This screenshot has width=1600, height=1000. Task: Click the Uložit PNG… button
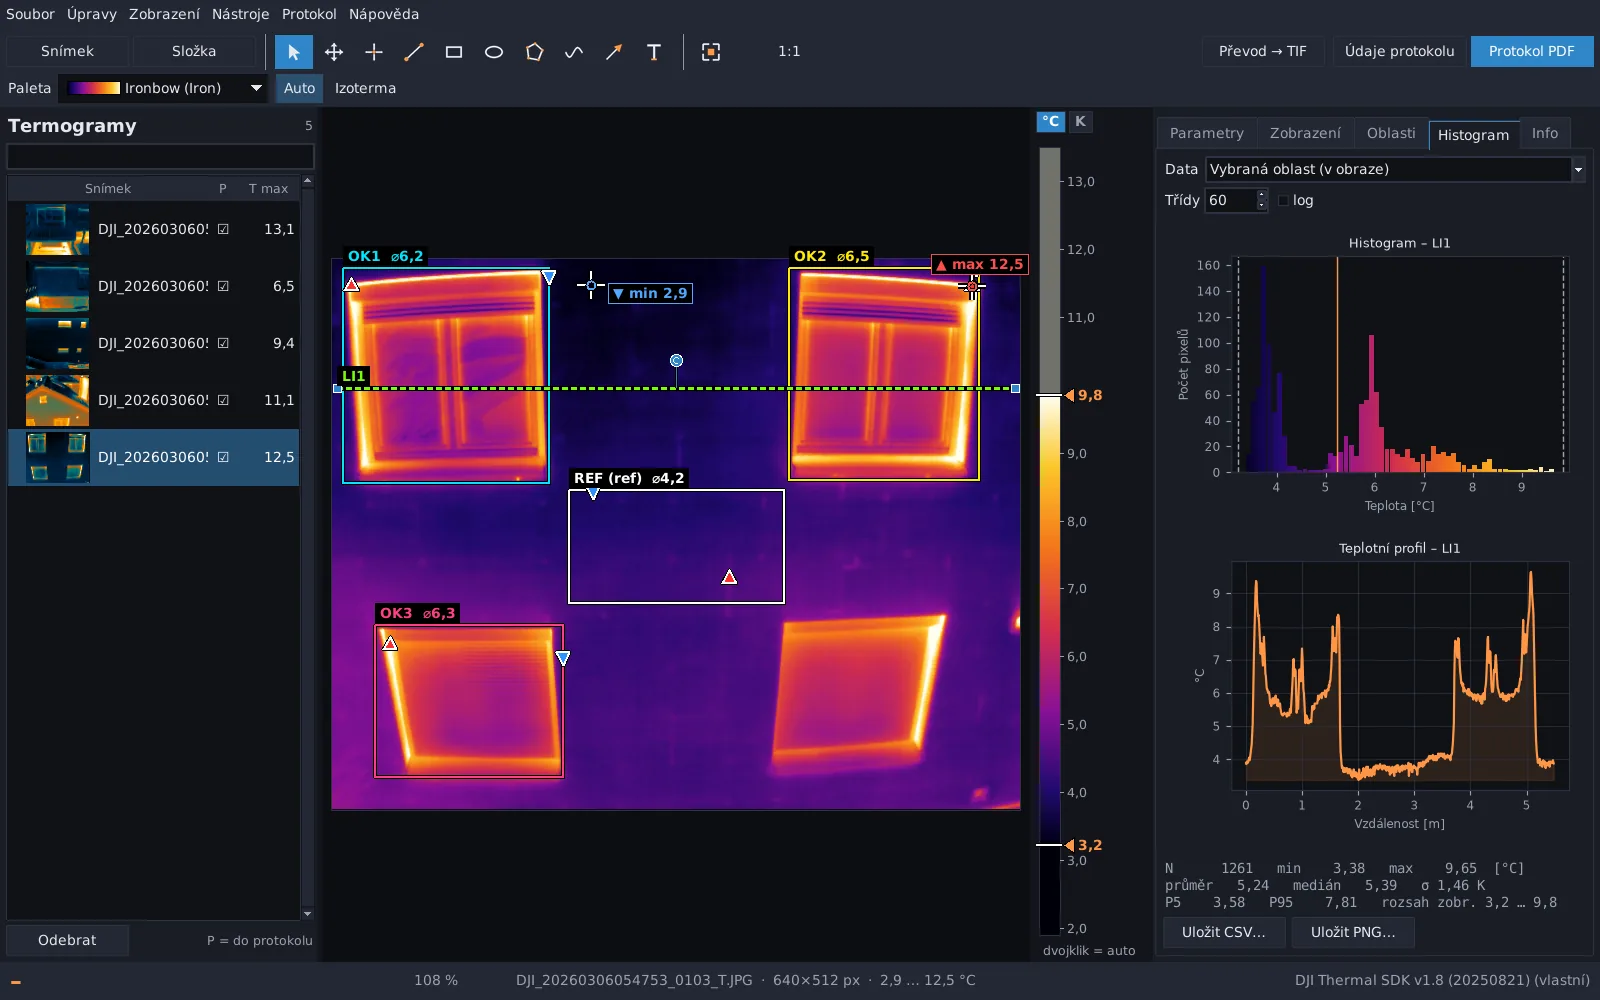1352,932
